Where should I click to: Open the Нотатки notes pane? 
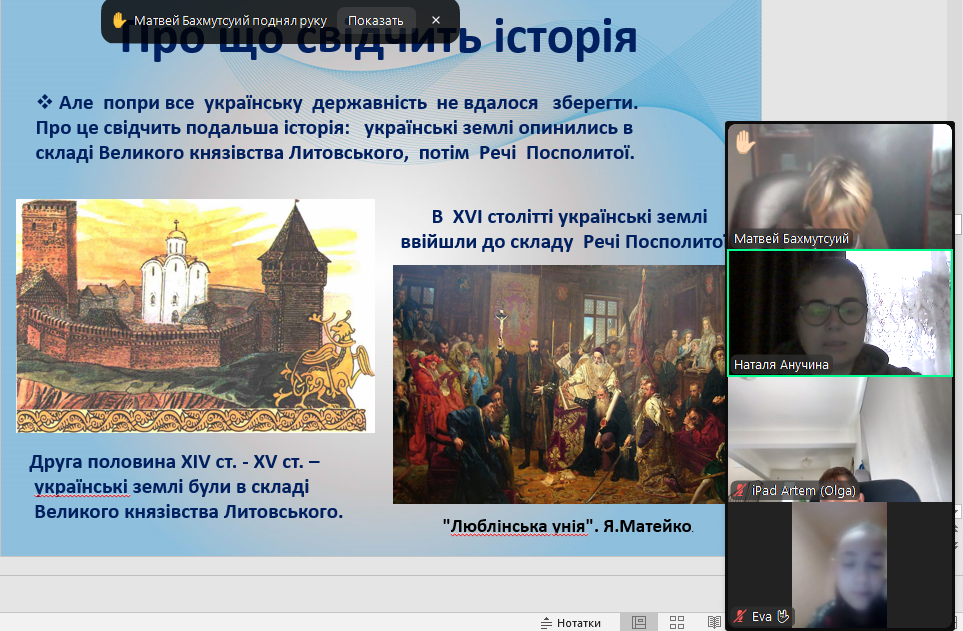click(571, 622)
